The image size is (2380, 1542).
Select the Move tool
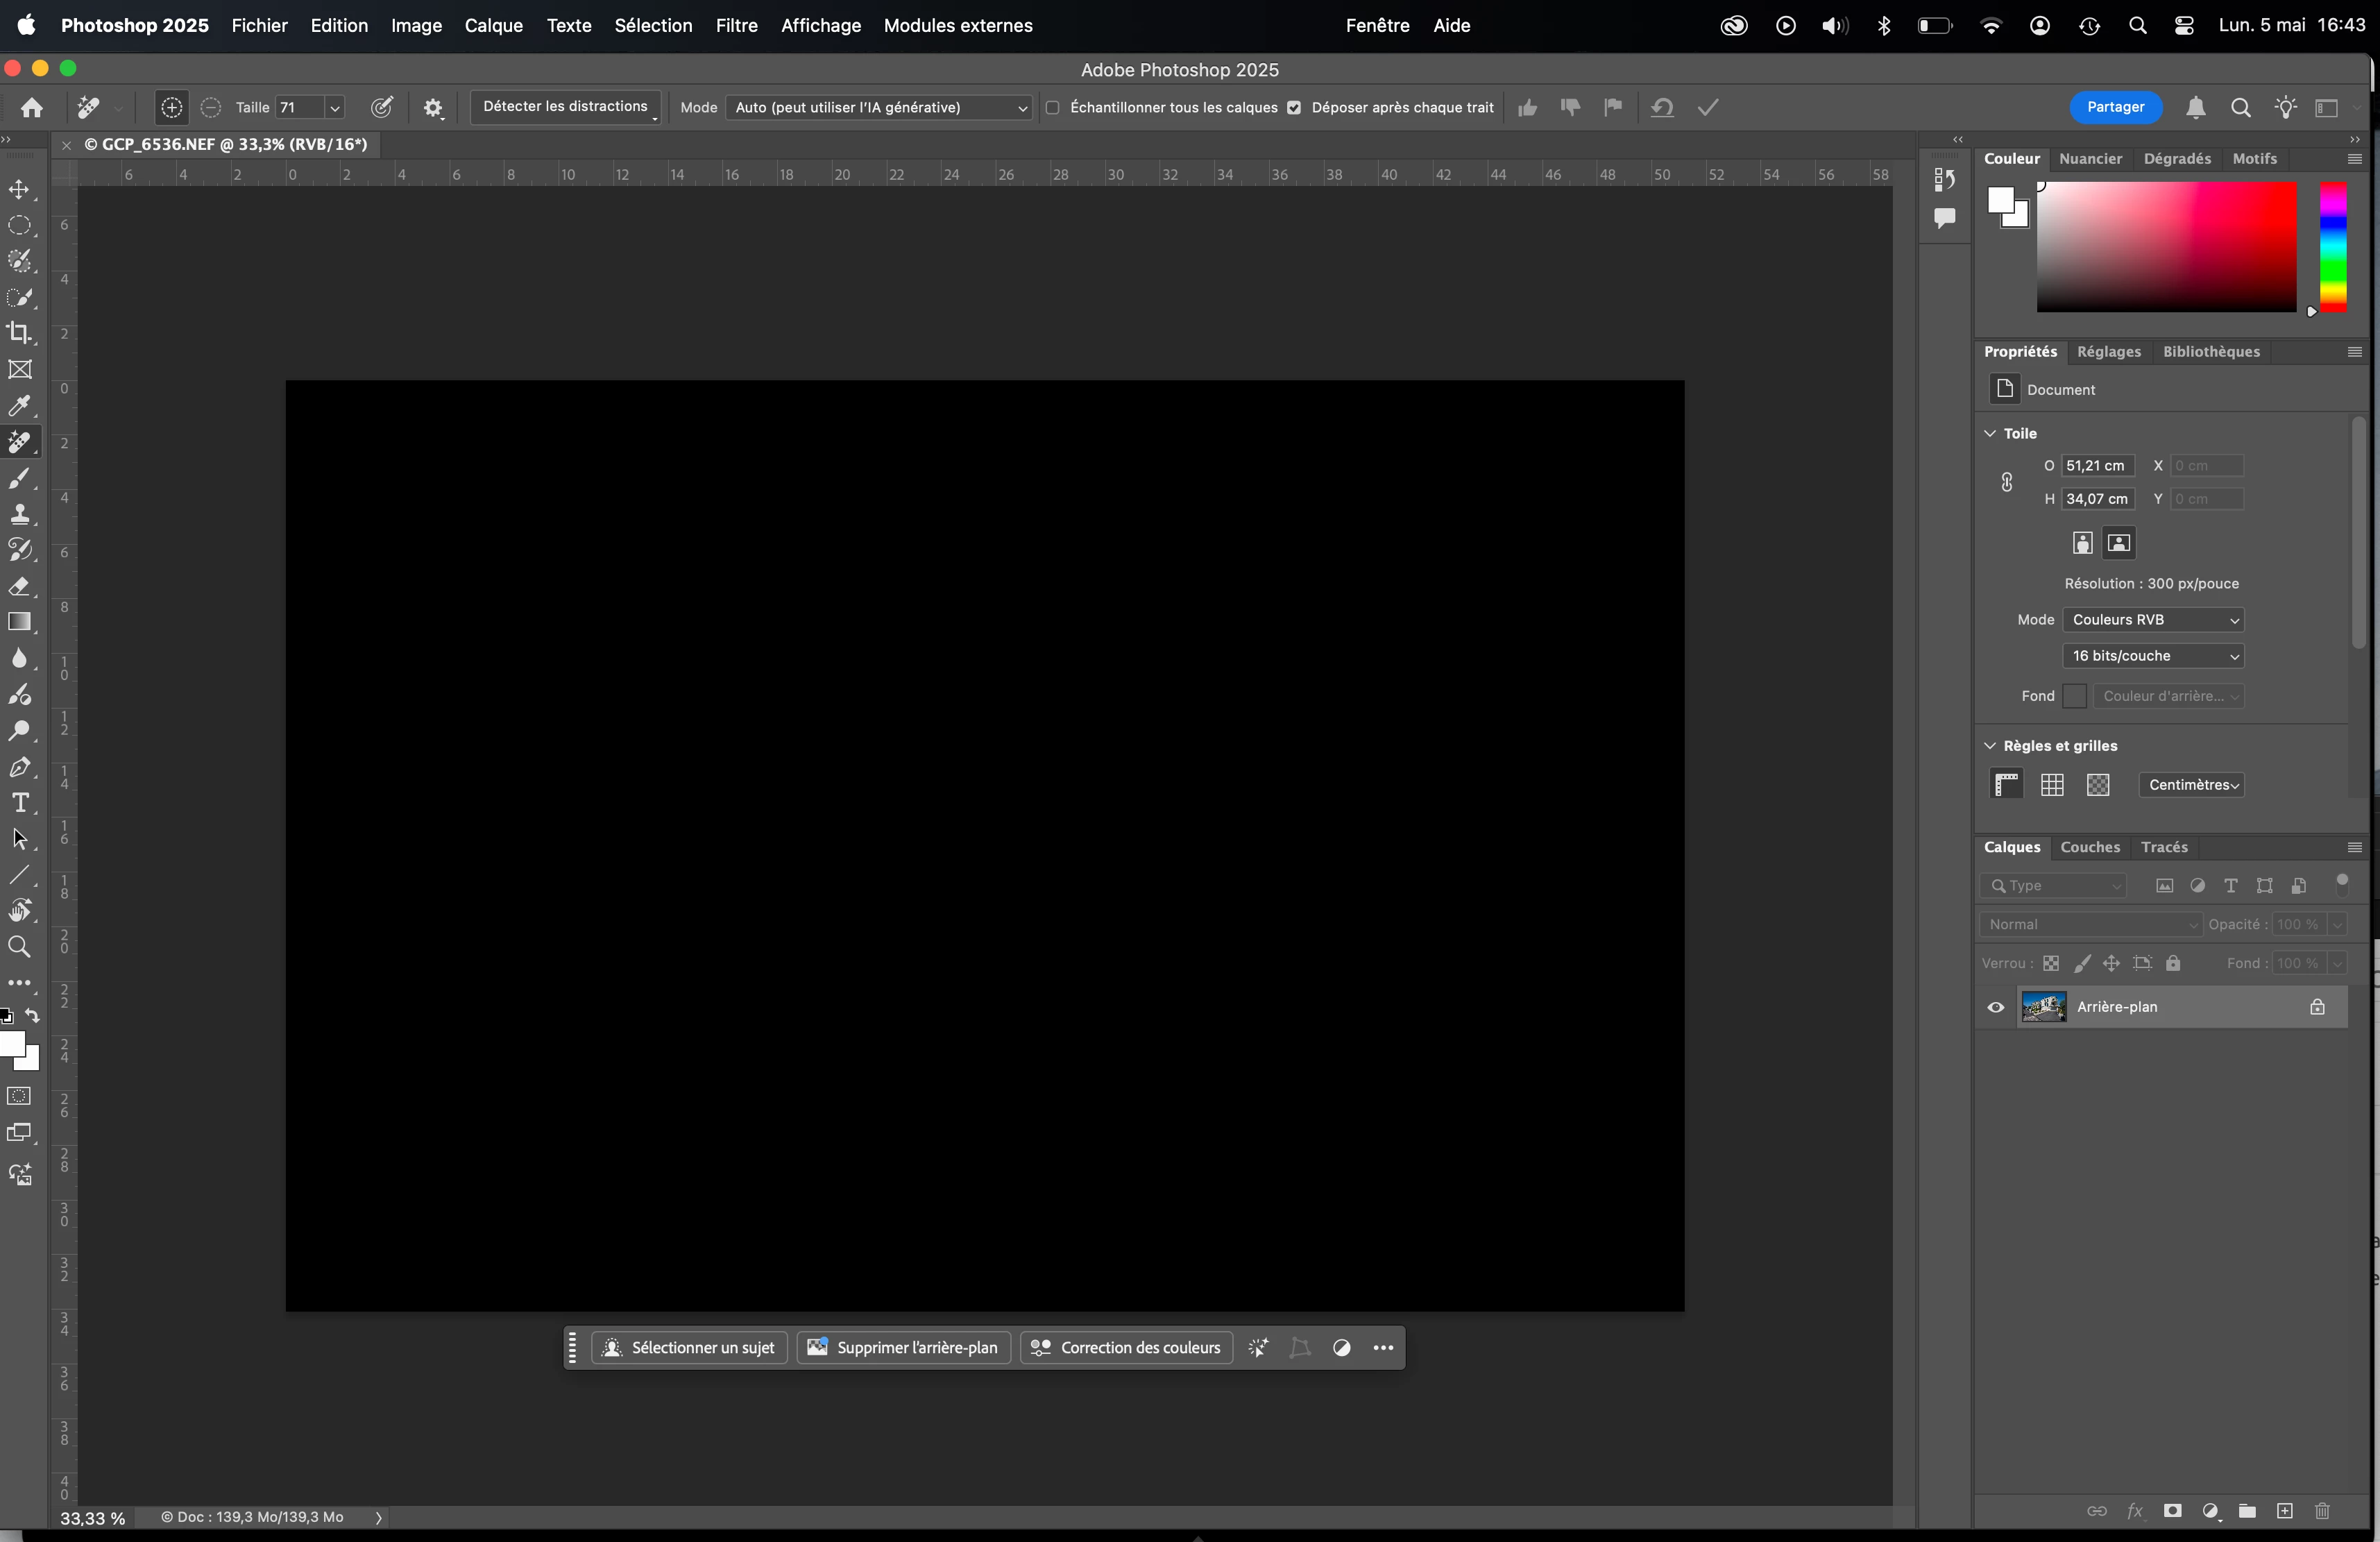pyautogui.click(x=19, y=190)
